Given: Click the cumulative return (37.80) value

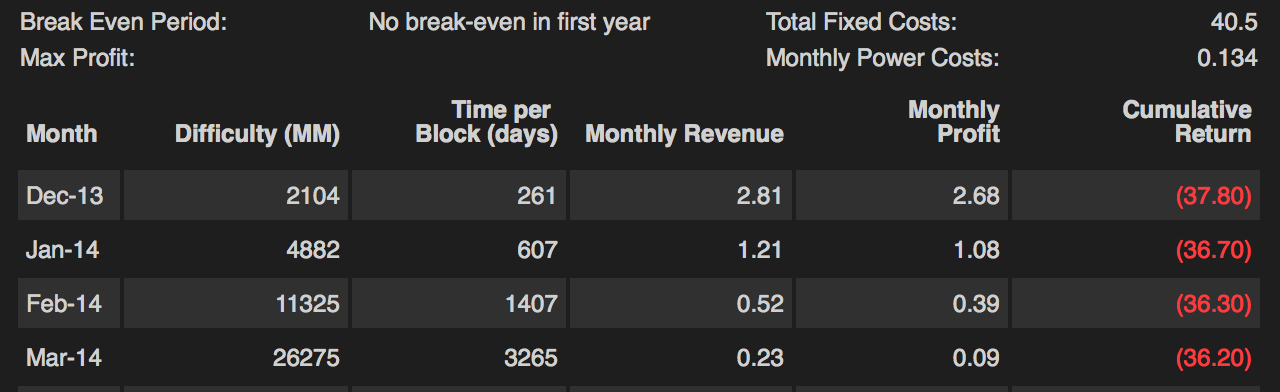Looking at the screenshot, I should point(1214,196).
